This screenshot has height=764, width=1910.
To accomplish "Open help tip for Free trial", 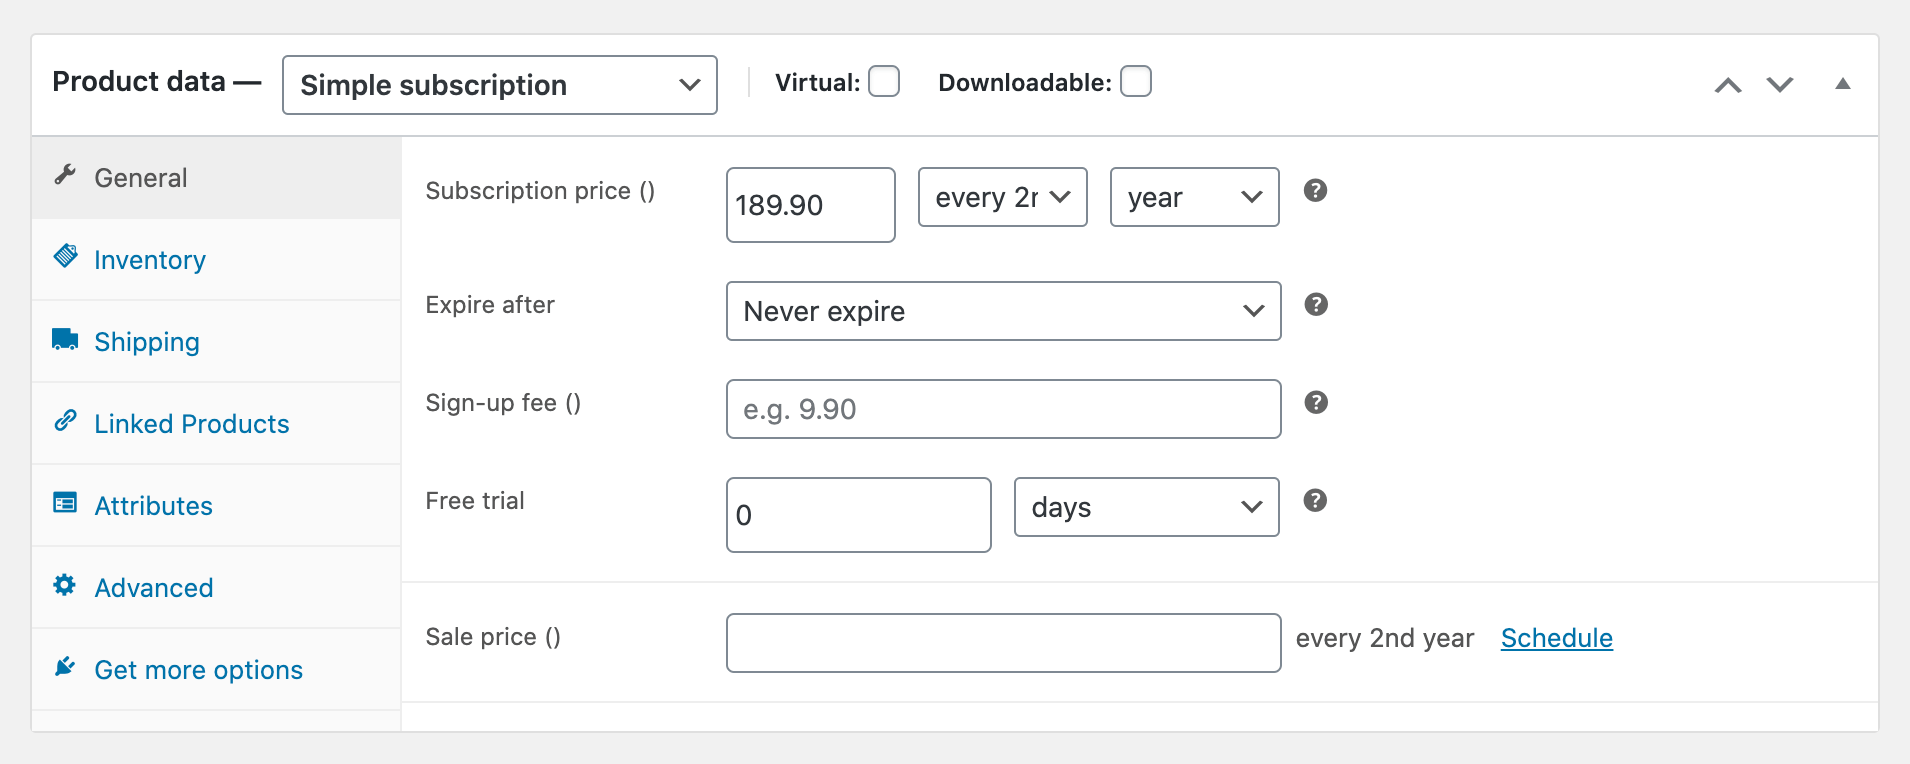I will pos(1316,500).
